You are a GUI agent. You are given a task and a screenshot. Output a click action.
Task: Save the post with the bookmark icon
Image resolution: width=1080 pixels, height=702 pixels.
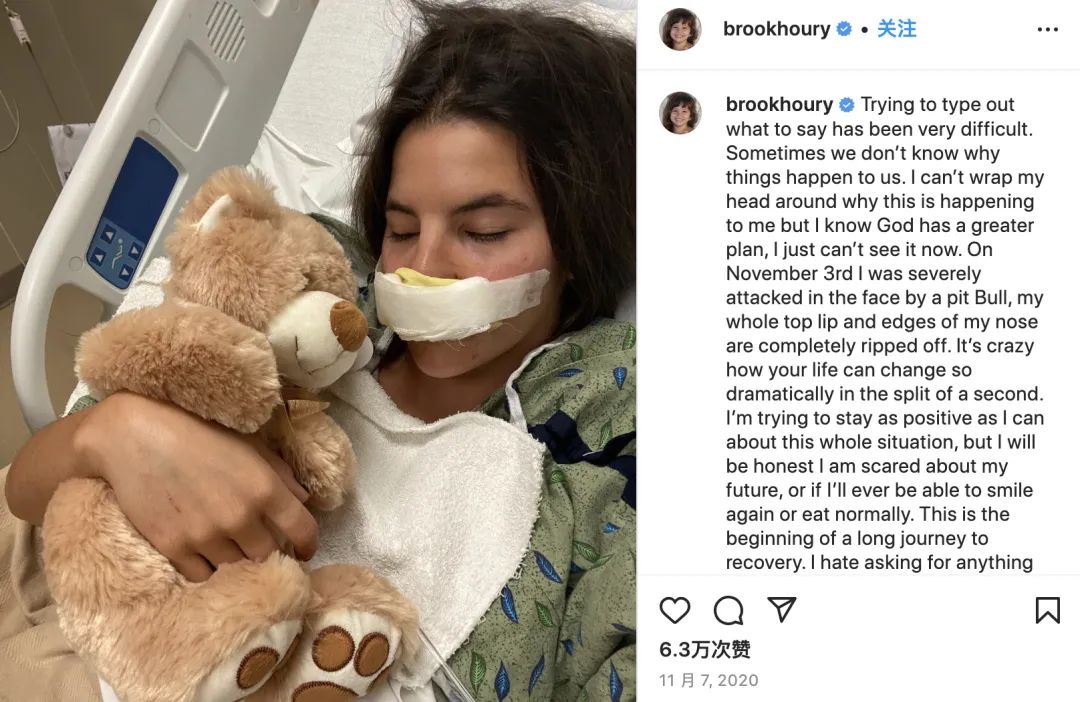click(1047, 610)
